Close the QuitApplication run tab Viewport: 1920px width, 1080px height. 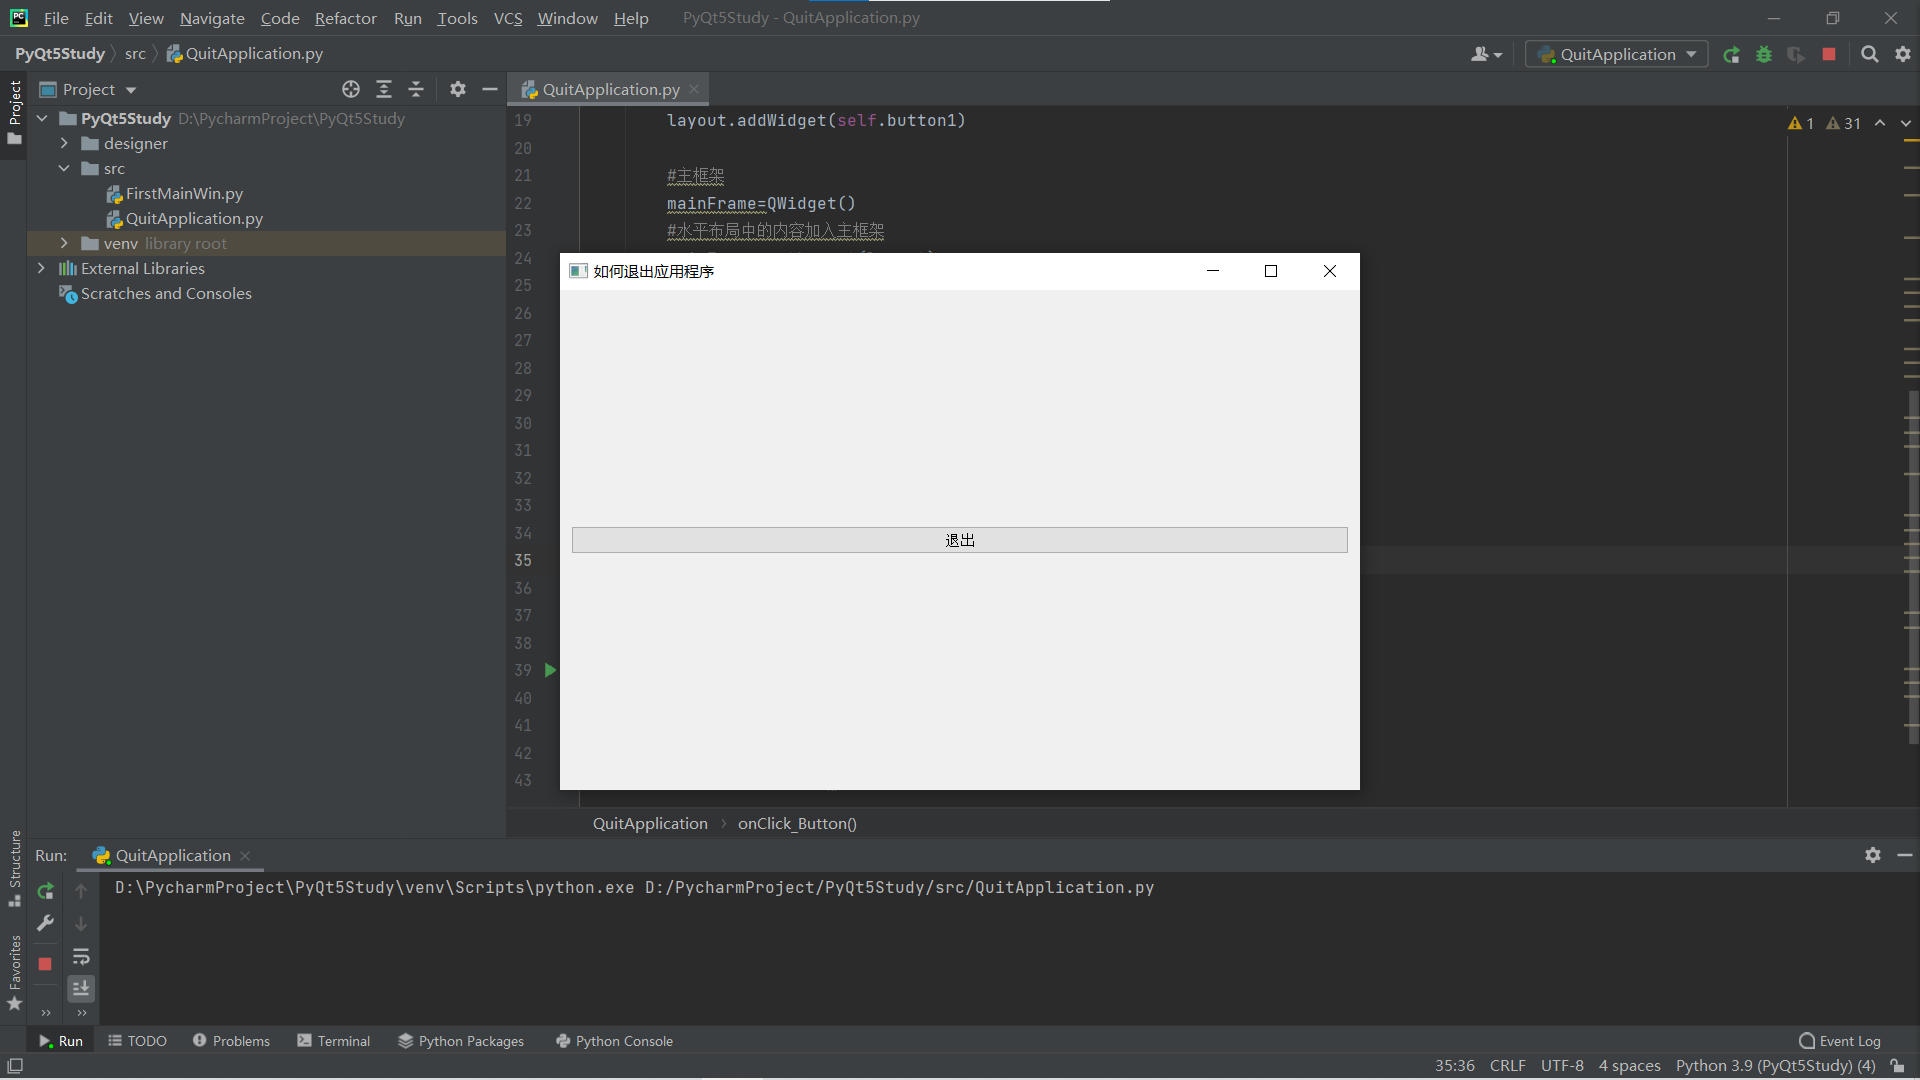point(245,855)
